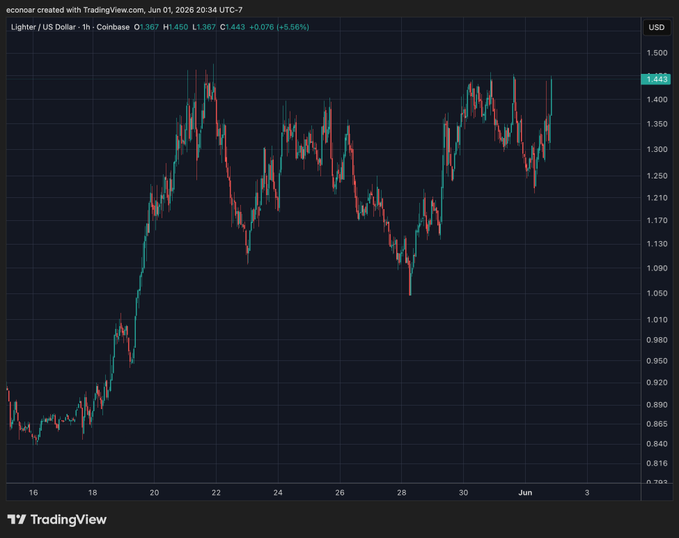Click the close value C1.443

pos(233,27)
